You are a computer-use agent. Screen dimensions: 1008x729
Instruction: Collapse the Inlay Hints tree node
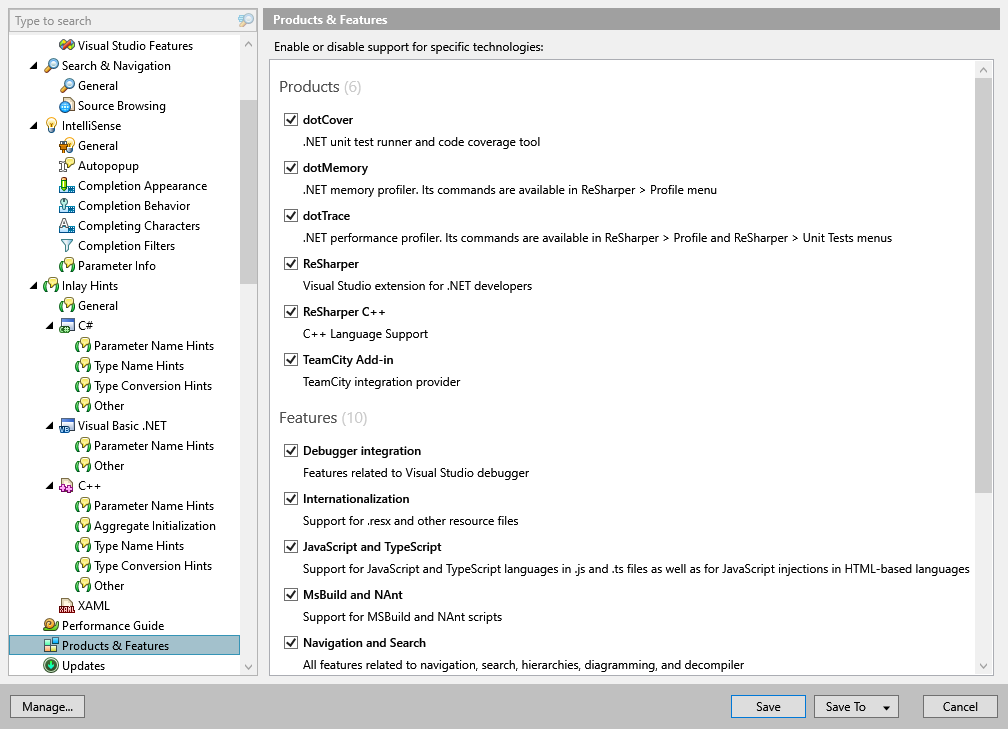point(34,285)
